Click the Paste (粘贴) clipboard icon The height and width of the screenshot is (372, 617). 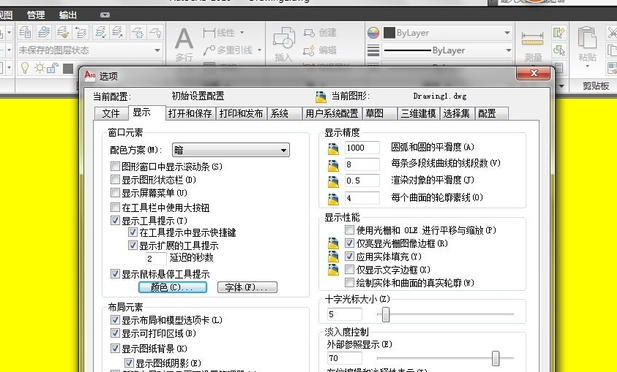587,39
